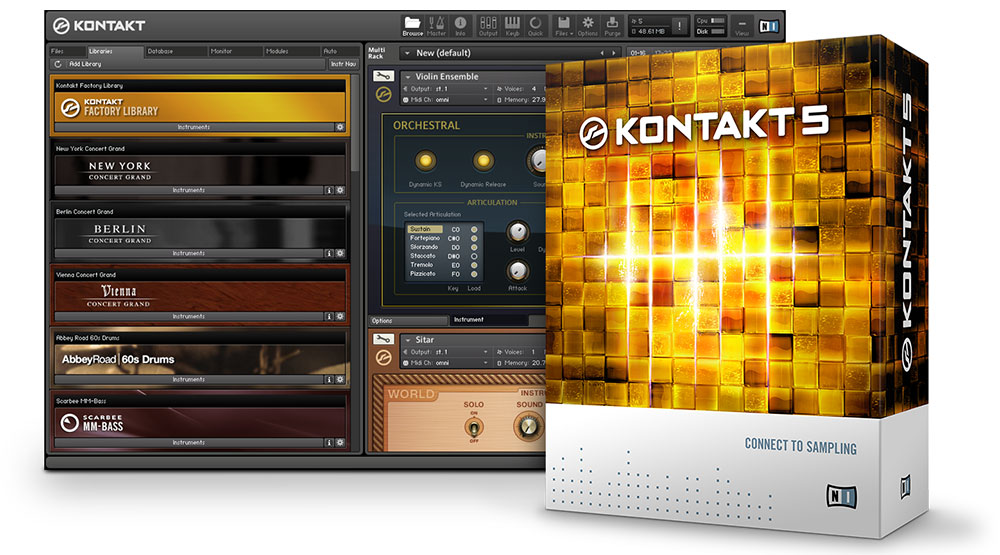Click the Sitar wrench edit icon
The width and height of the screenshot is (1000, 555).
click(x=383, y=339)
